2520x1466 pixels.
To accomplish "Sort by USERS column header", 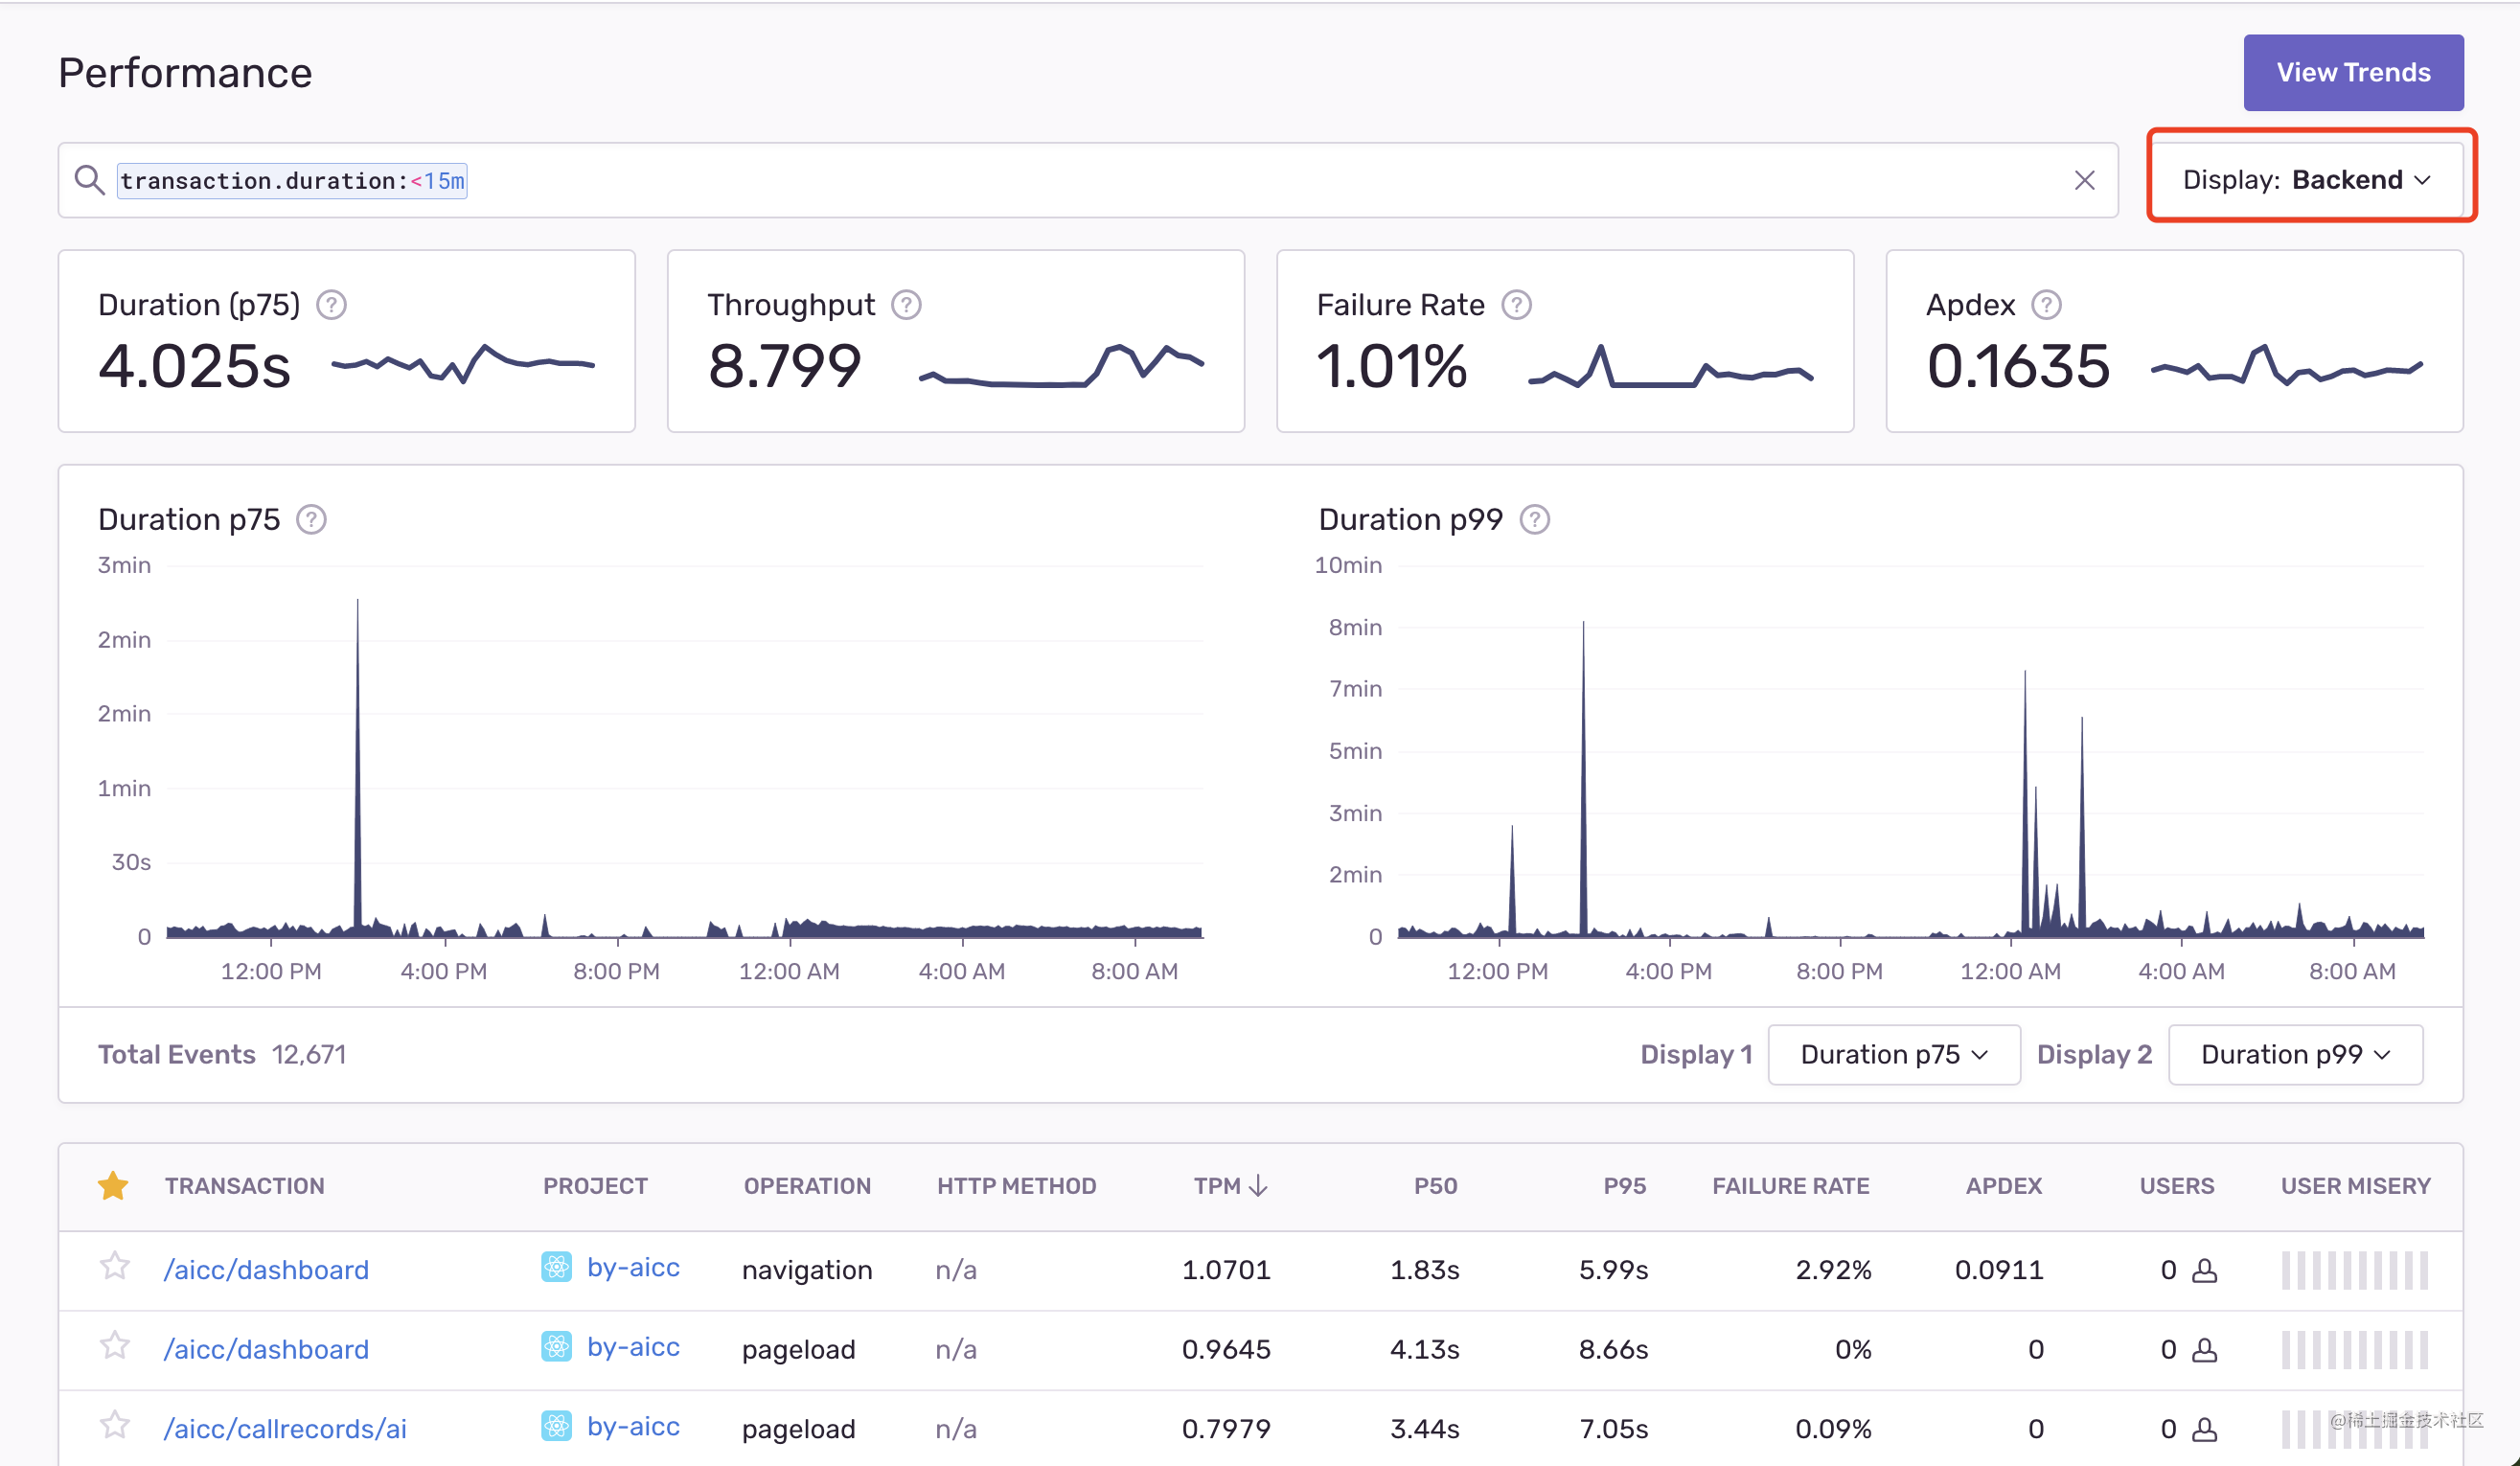I will tap(2176, 1186).
